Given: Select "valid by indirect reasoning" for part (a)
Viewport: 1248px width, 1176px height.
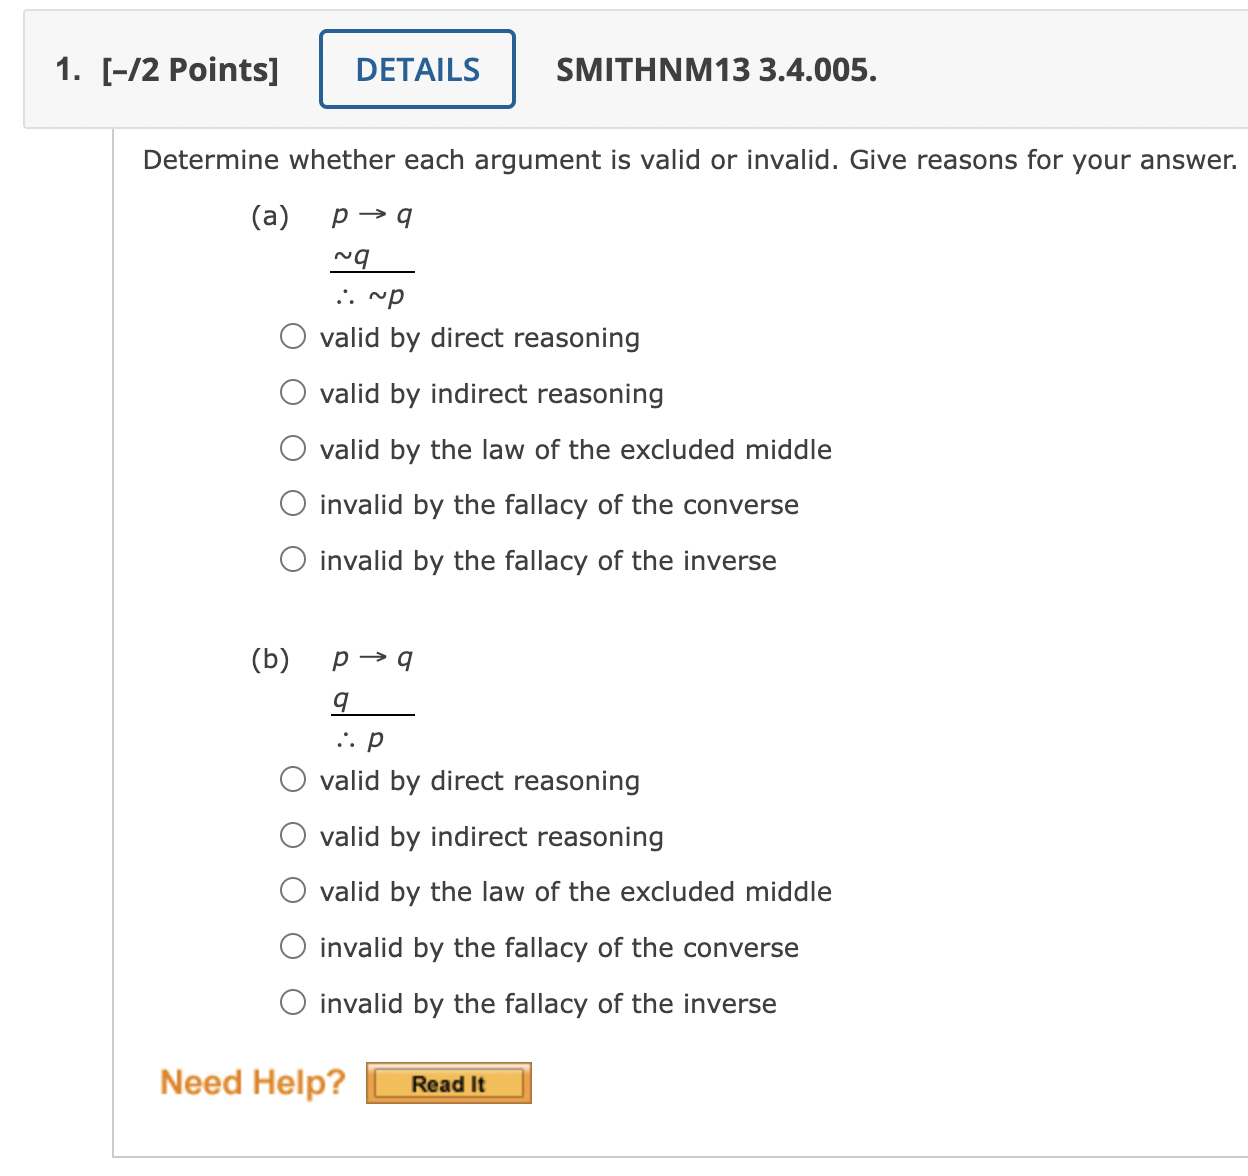Looking at the screenshot, I should click(293, 392).
